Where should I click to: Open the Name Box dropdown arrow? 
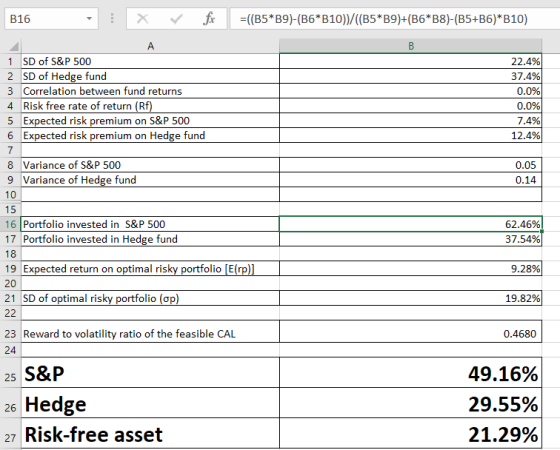point(89,19)
